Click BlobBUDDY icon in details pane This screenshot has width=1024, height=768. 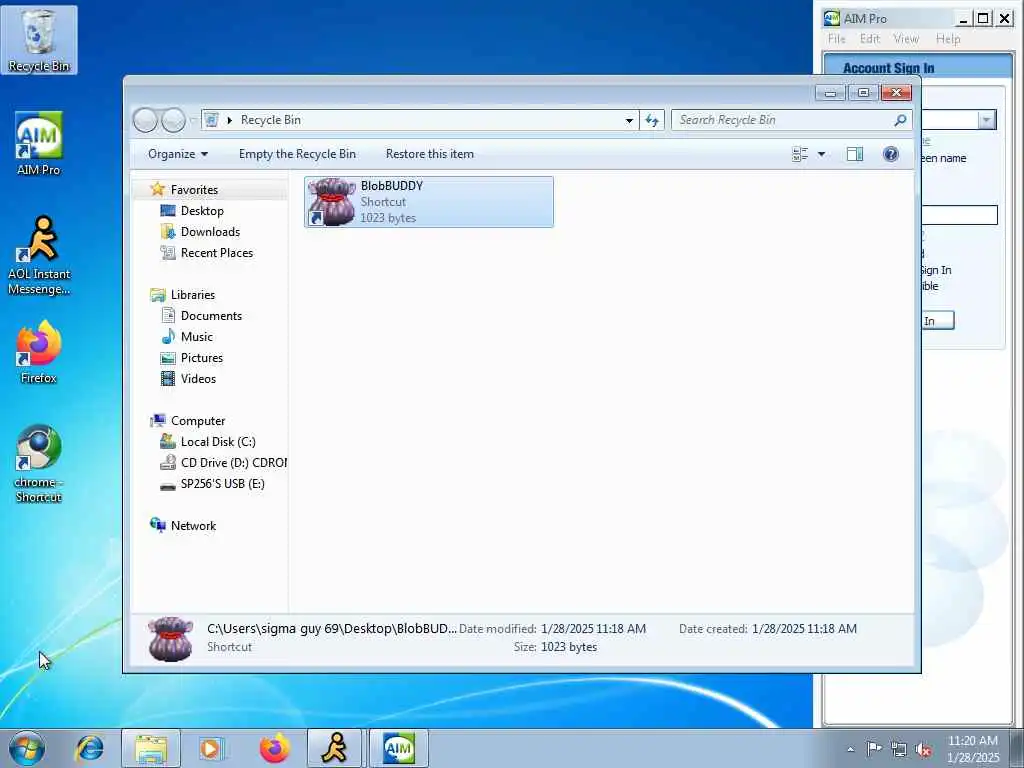[170, 639]
